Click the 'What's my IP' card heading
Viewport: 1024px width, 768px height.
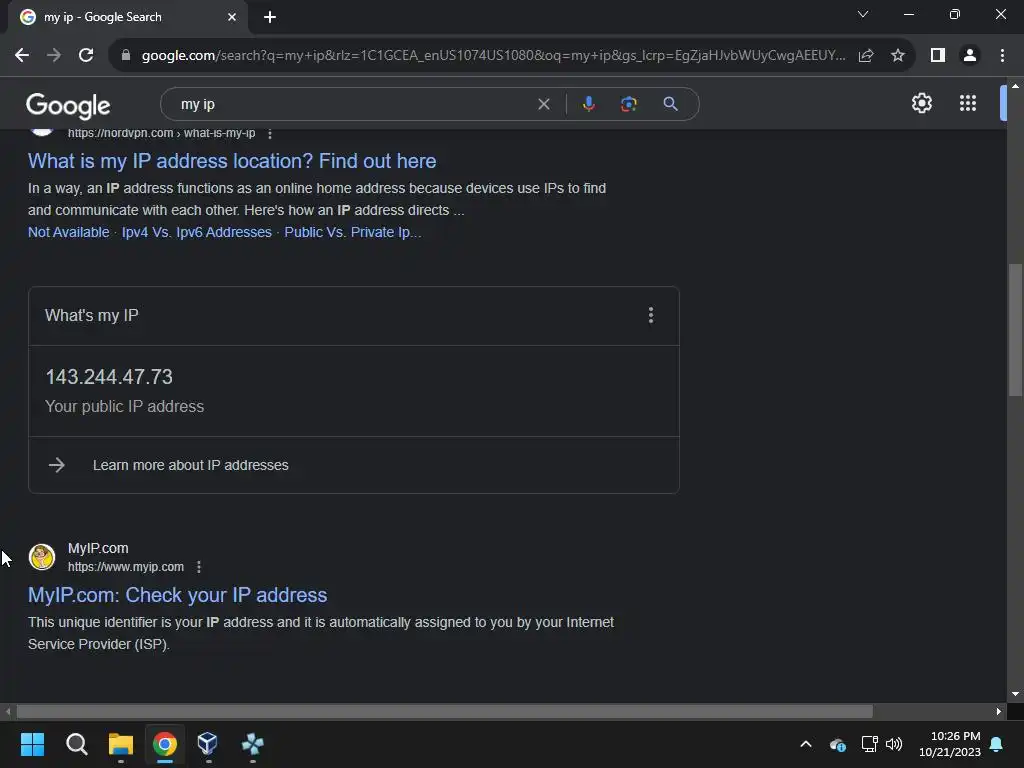pyautogui.click(x=91, y=315)
